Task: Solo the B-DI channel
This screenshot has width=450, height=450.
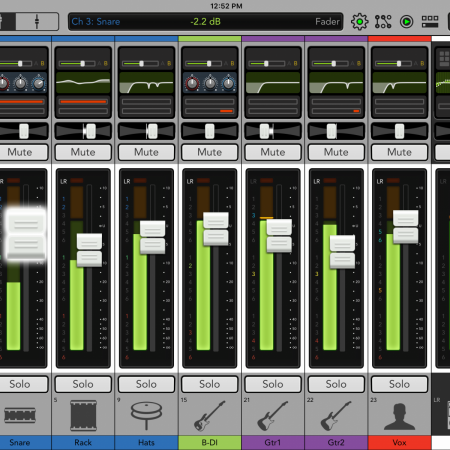Action: coord(209,384)
